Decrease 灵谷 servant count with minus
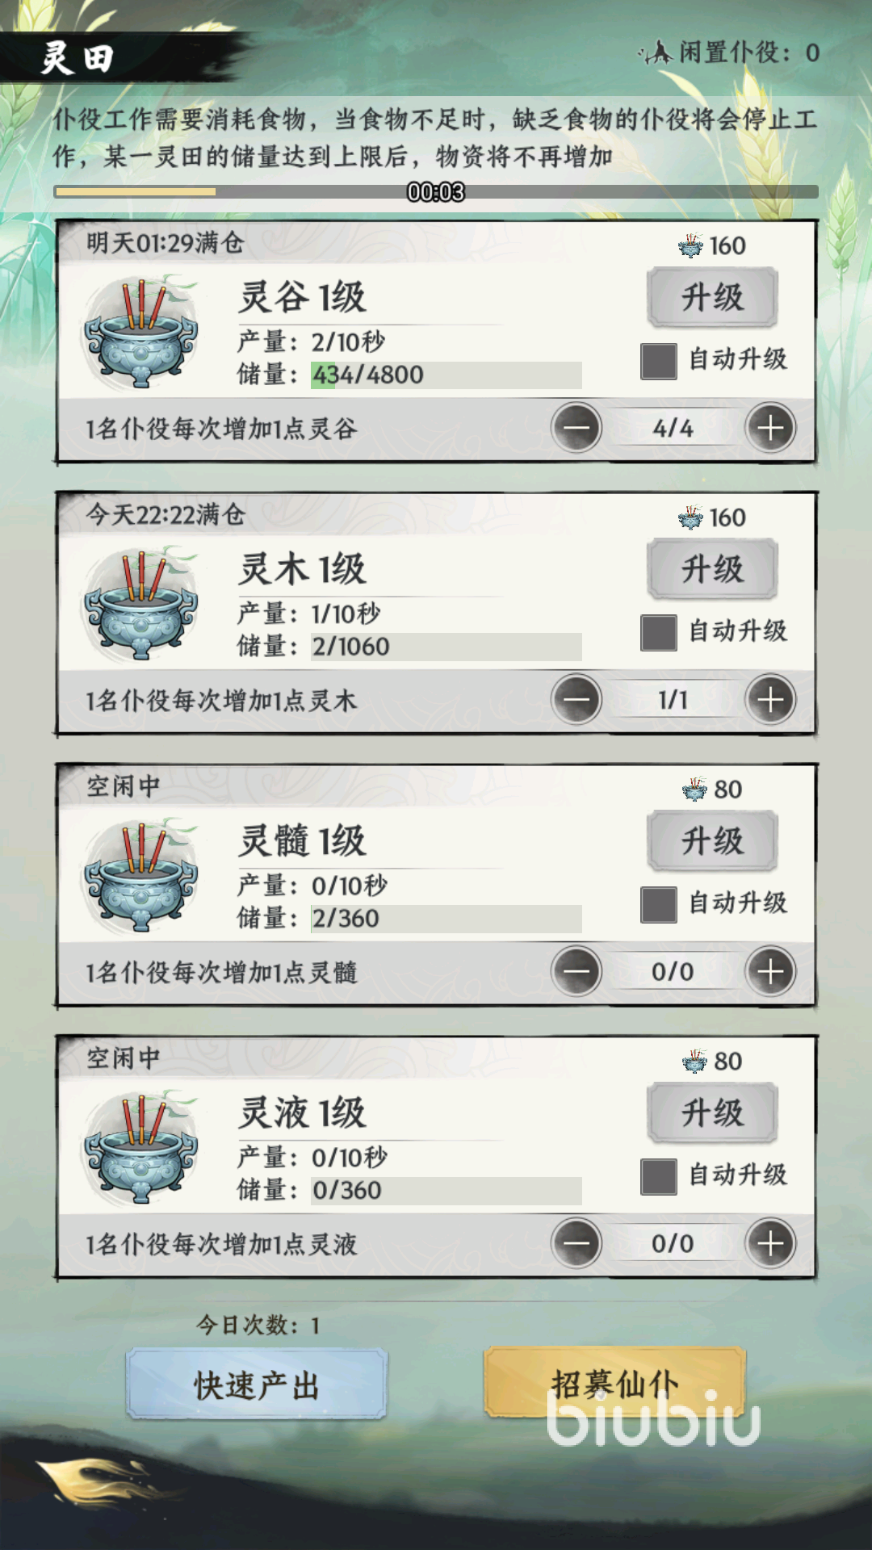This screenshot has height=1550, width=872. (x=577, y=428)
